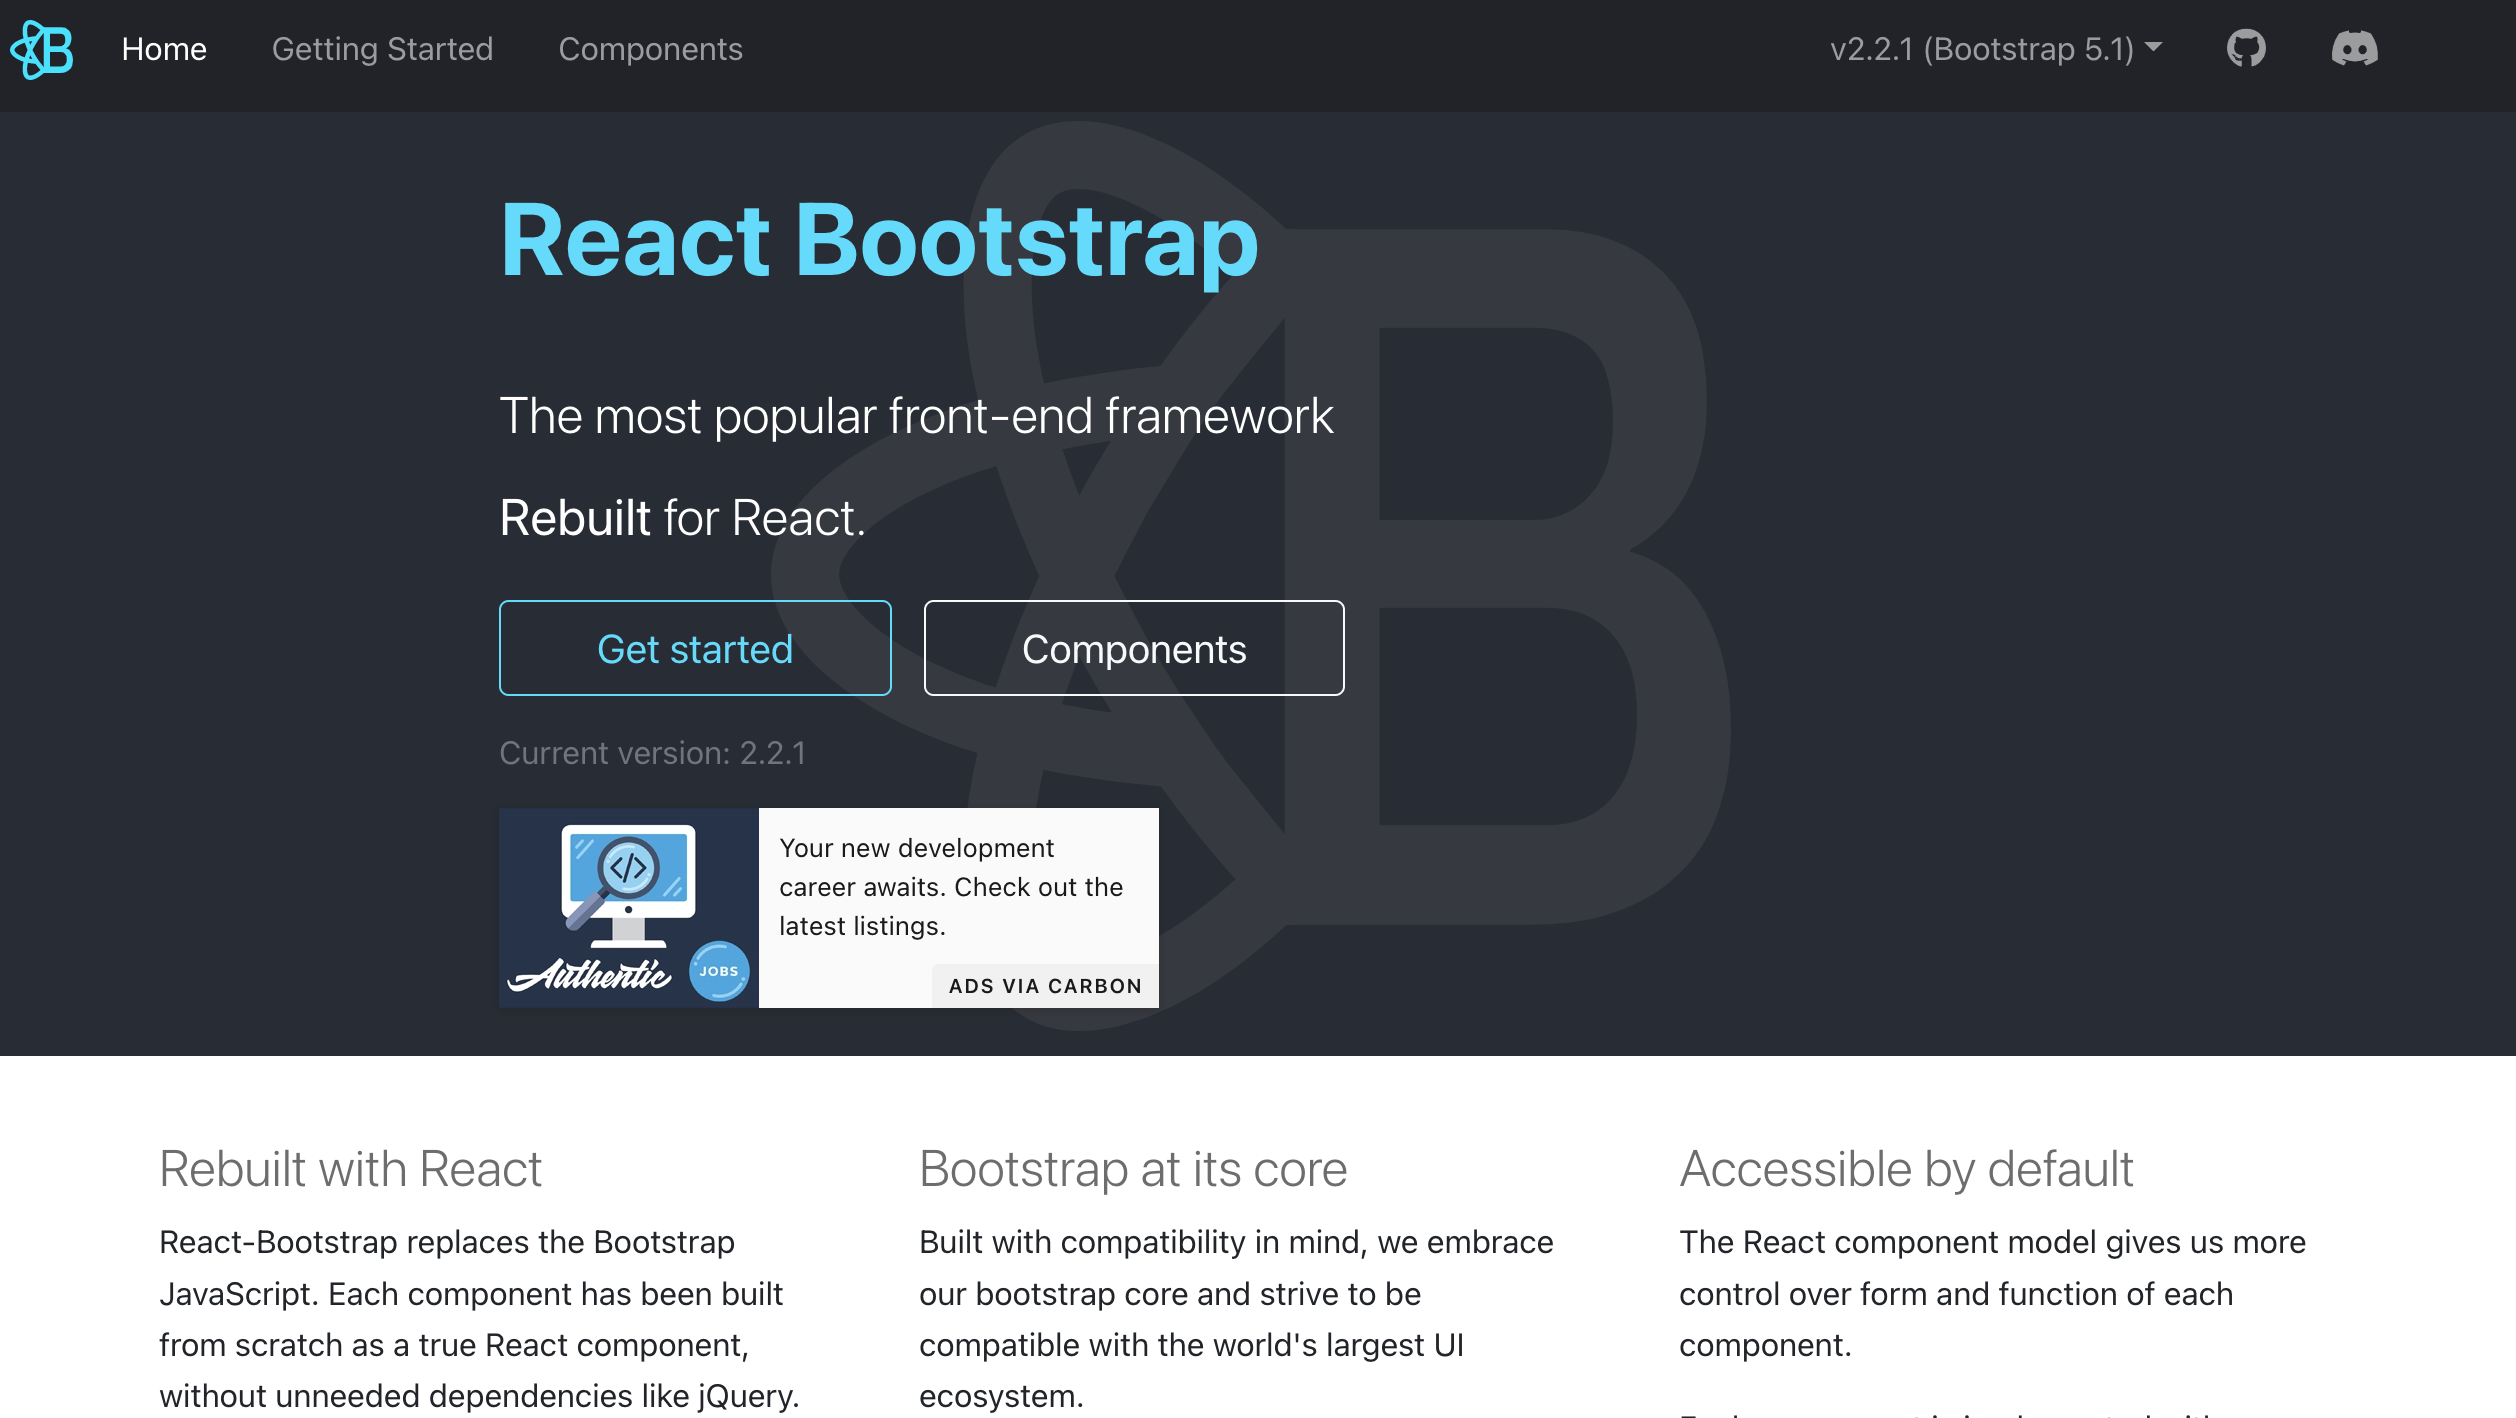
Task: Select Components in the top navbar
Action: click(x=650, y=49)
